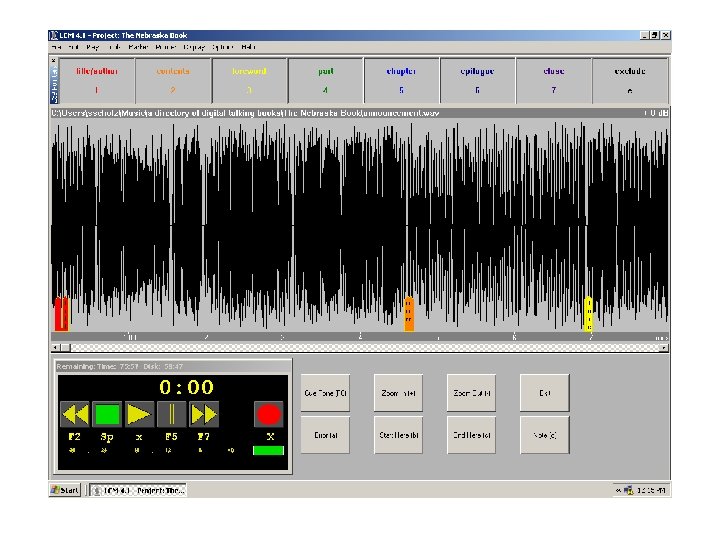
Task: Open the Edit menu
Action: (73, 47)
